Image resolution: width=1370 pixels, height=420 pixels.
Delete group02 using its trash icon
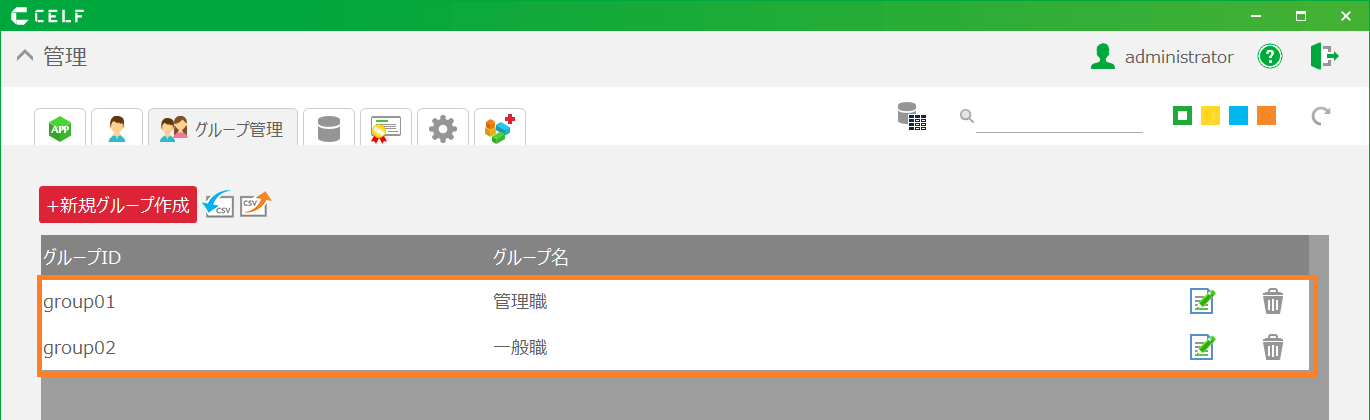1272,347
